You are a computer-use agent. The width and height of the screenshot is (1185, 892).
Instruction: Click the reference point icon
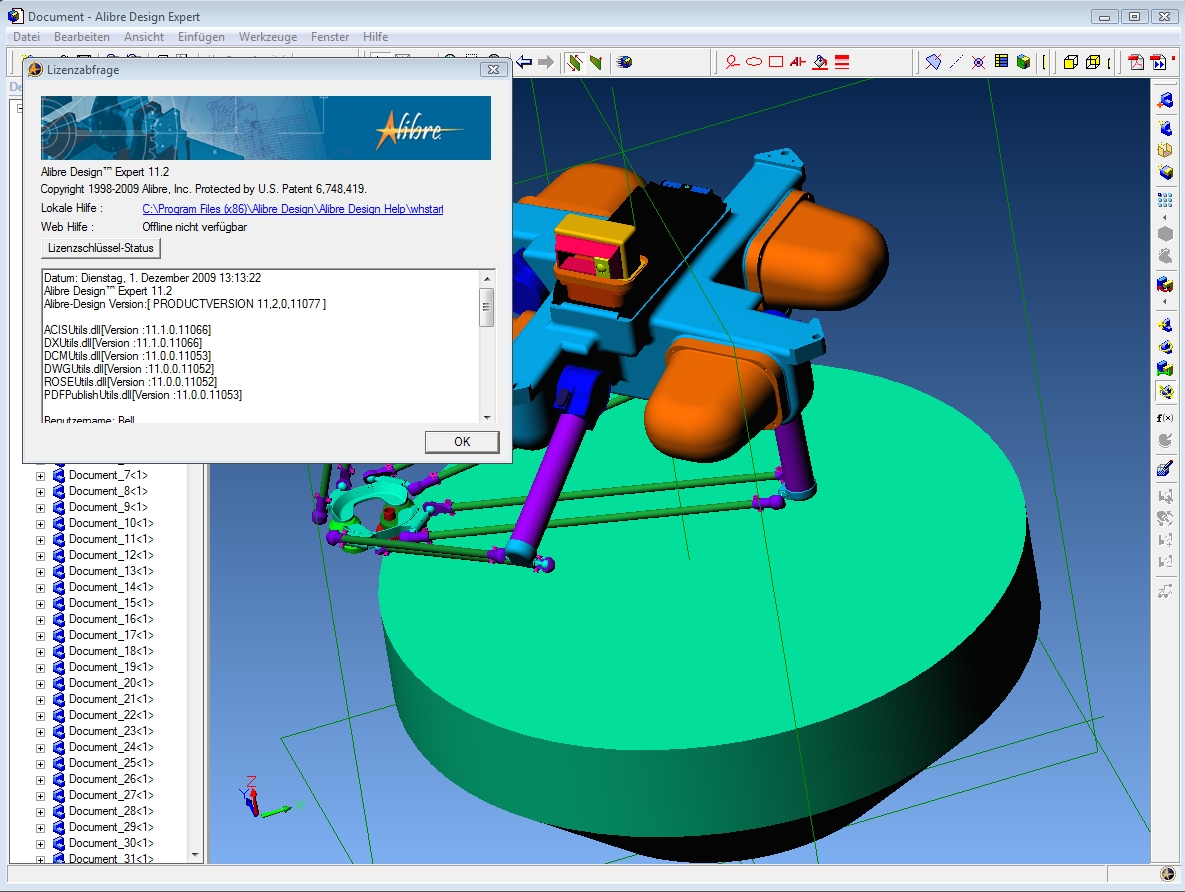[x=979, y=62]
